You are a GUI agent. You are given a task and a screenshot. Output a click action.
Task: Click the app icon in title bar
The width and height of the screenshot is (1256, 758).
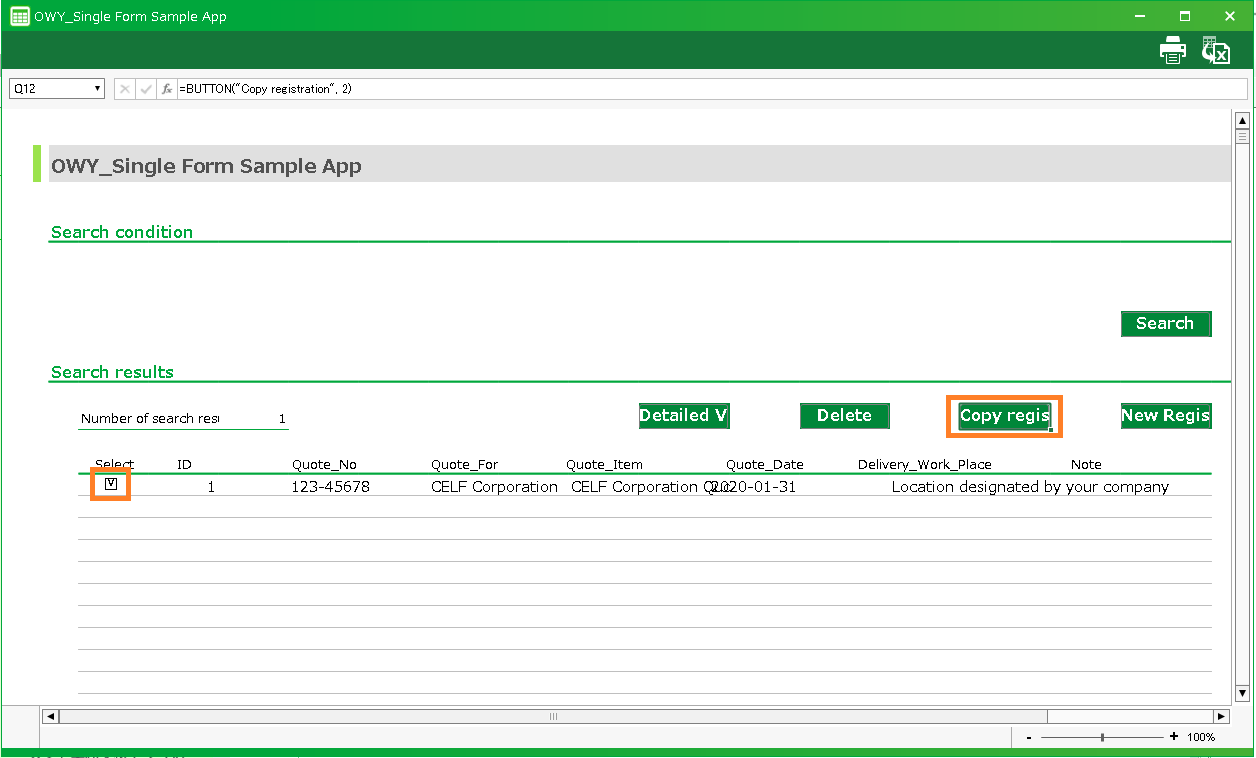point(19,16)
